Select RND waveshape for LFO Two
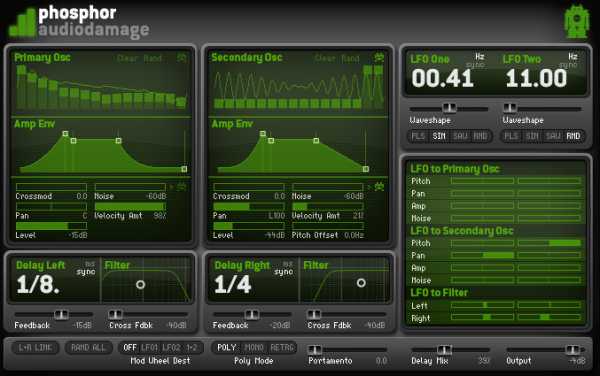The height and width of the screenshot is (376, 600). point(573,136)
